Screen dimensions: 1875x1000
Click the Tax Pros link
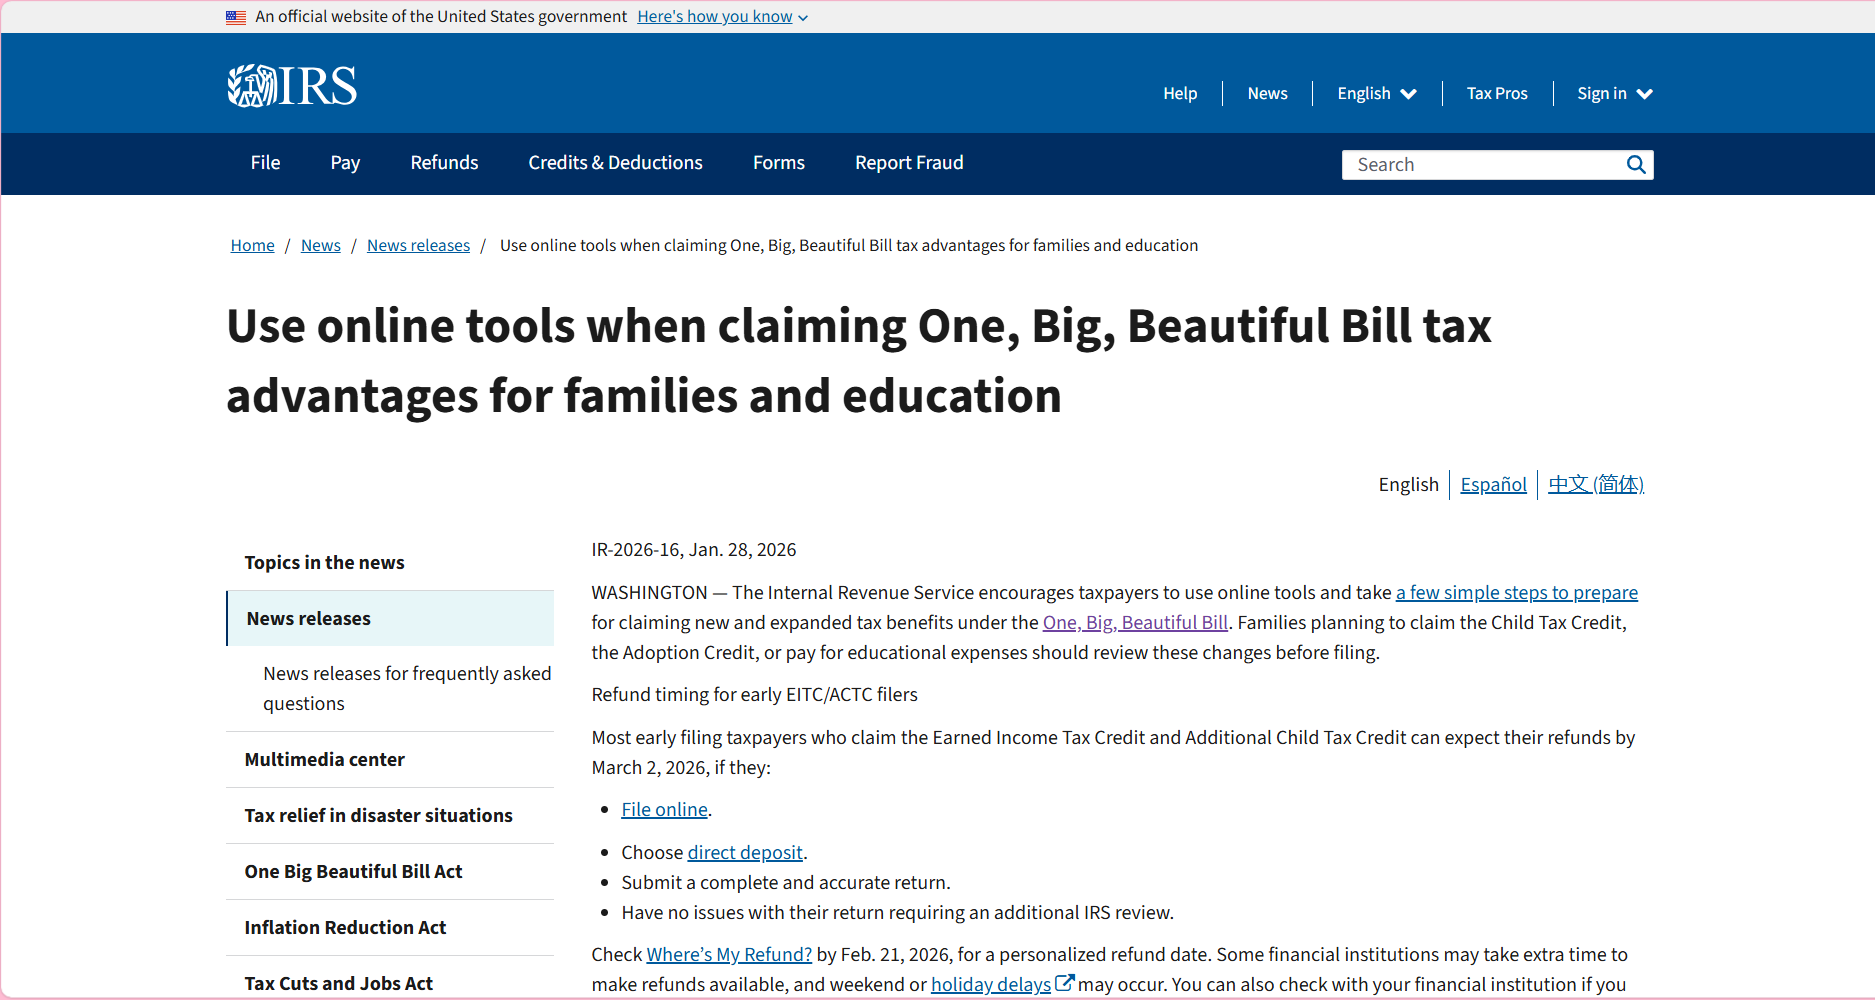point(1497,93)
